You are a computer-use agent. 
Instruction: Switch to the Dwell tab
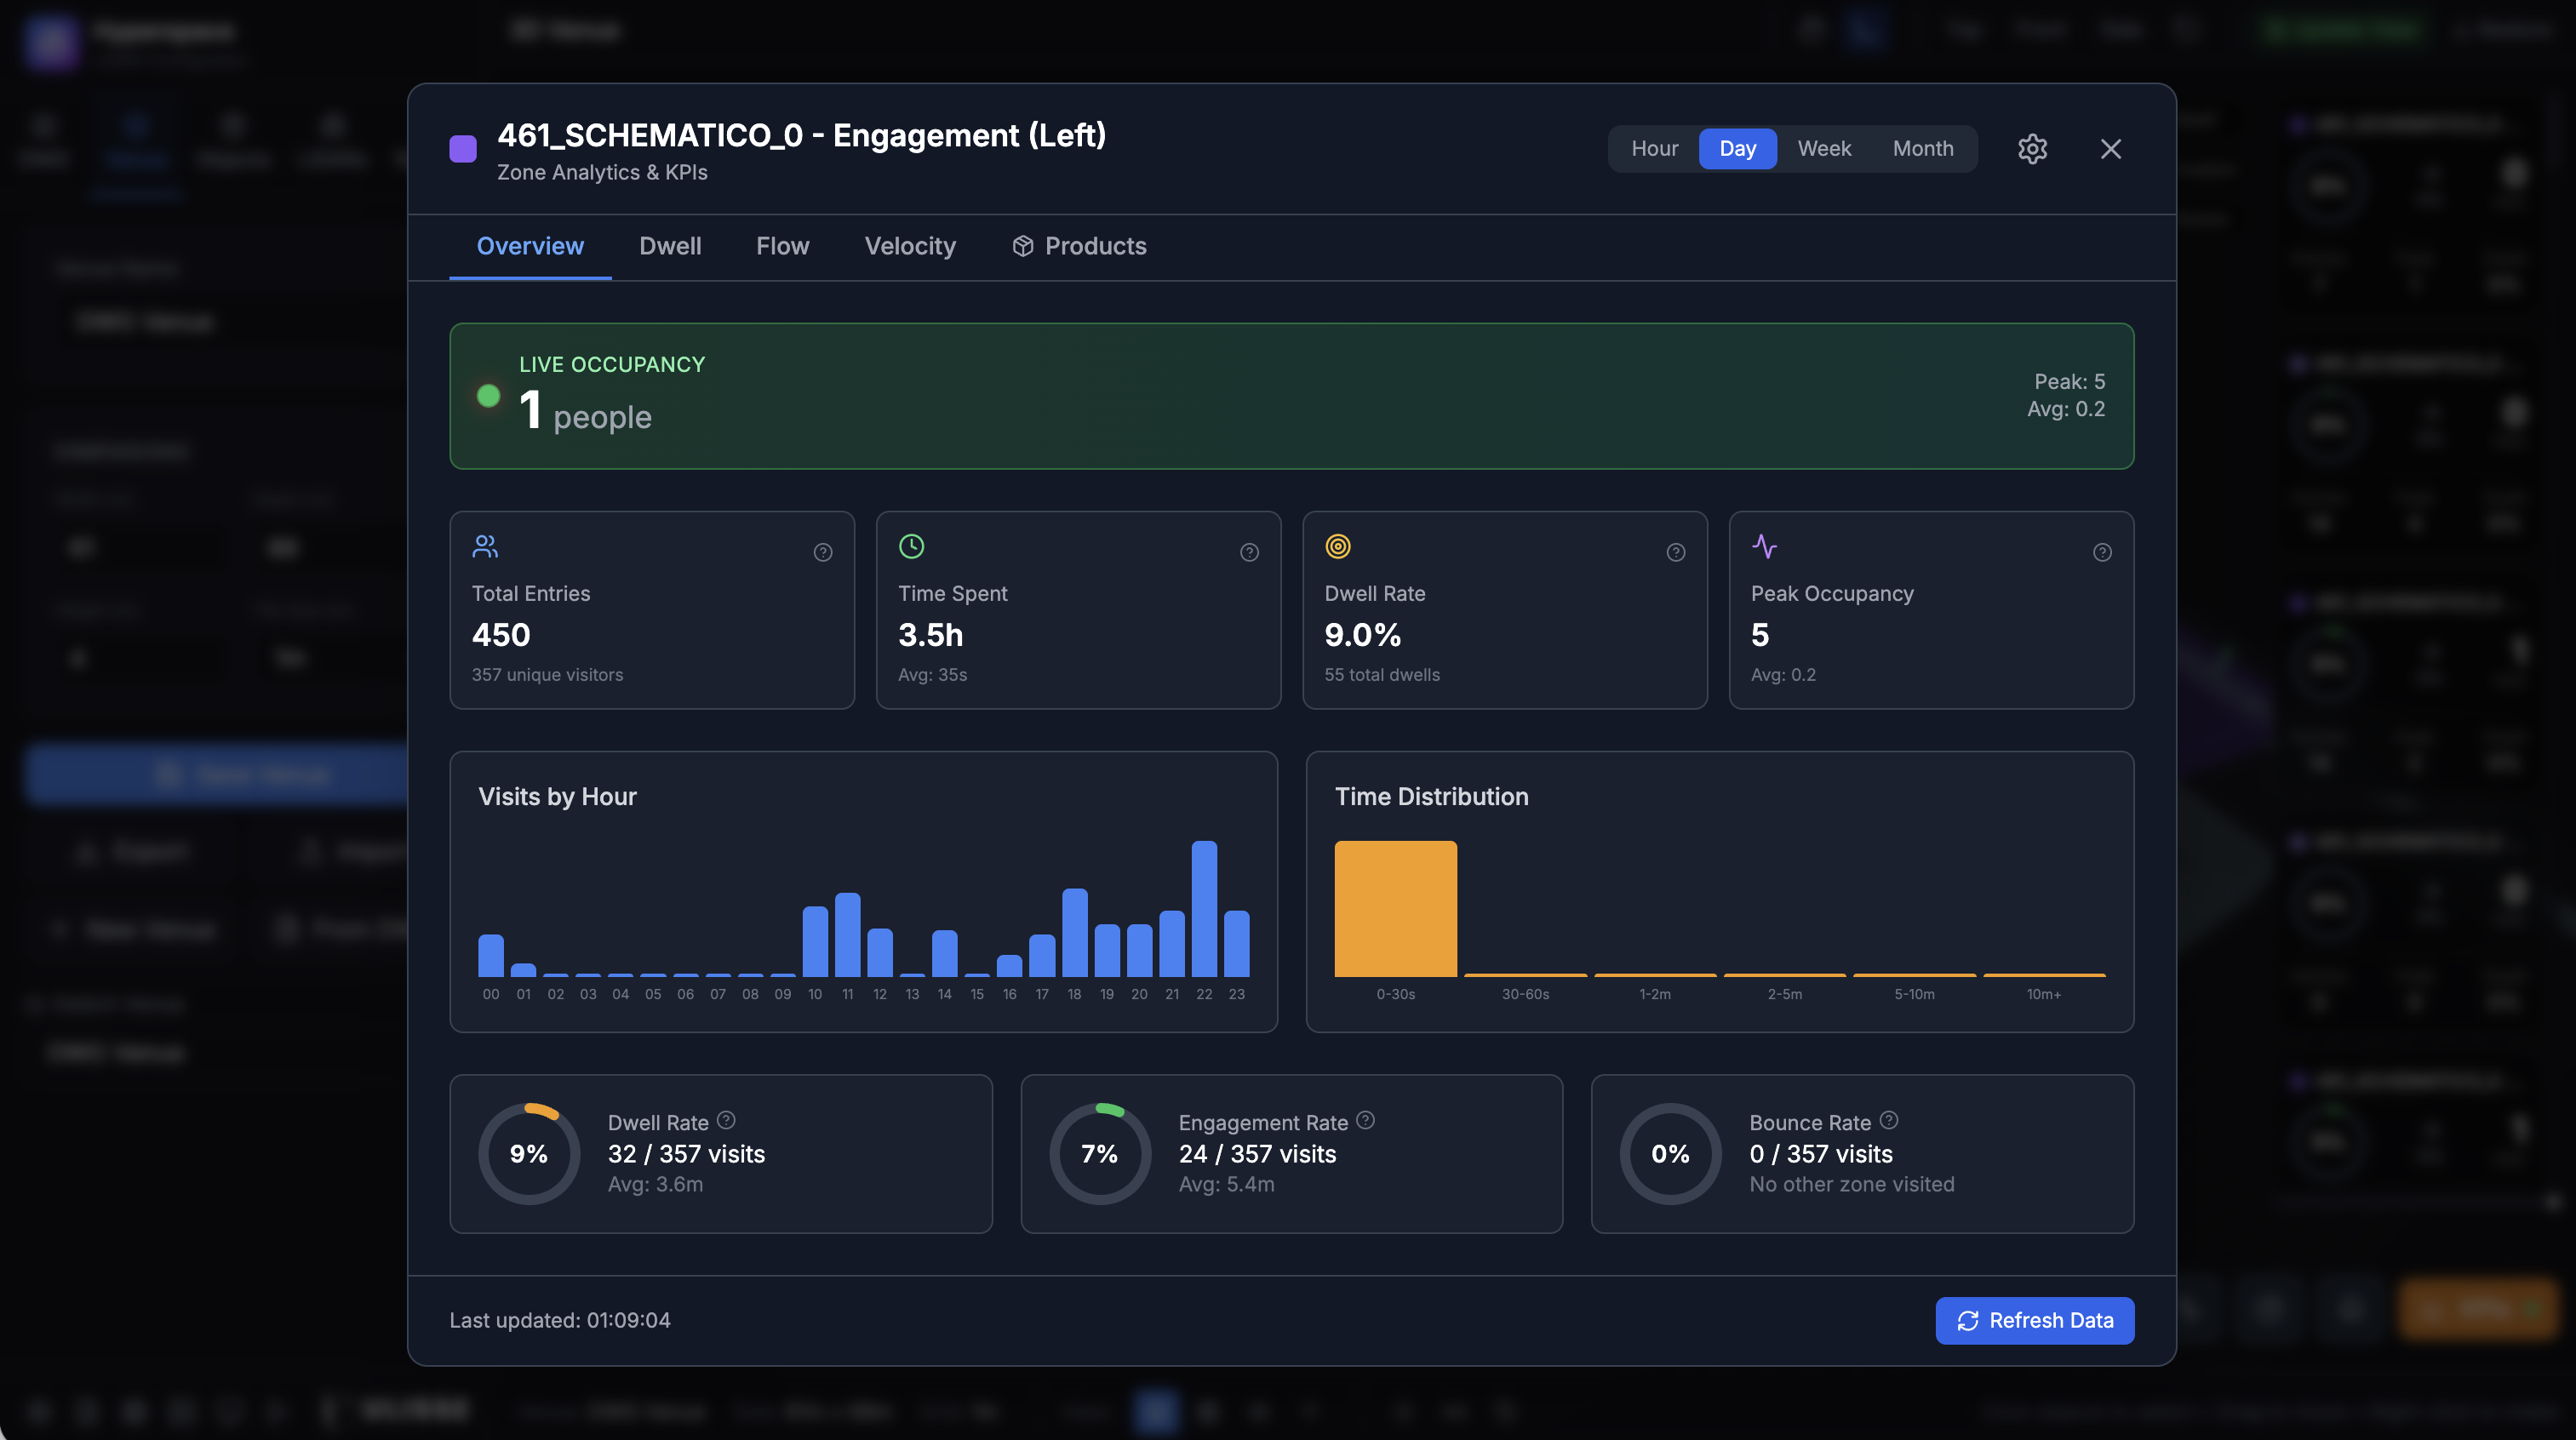pos(670,246)
